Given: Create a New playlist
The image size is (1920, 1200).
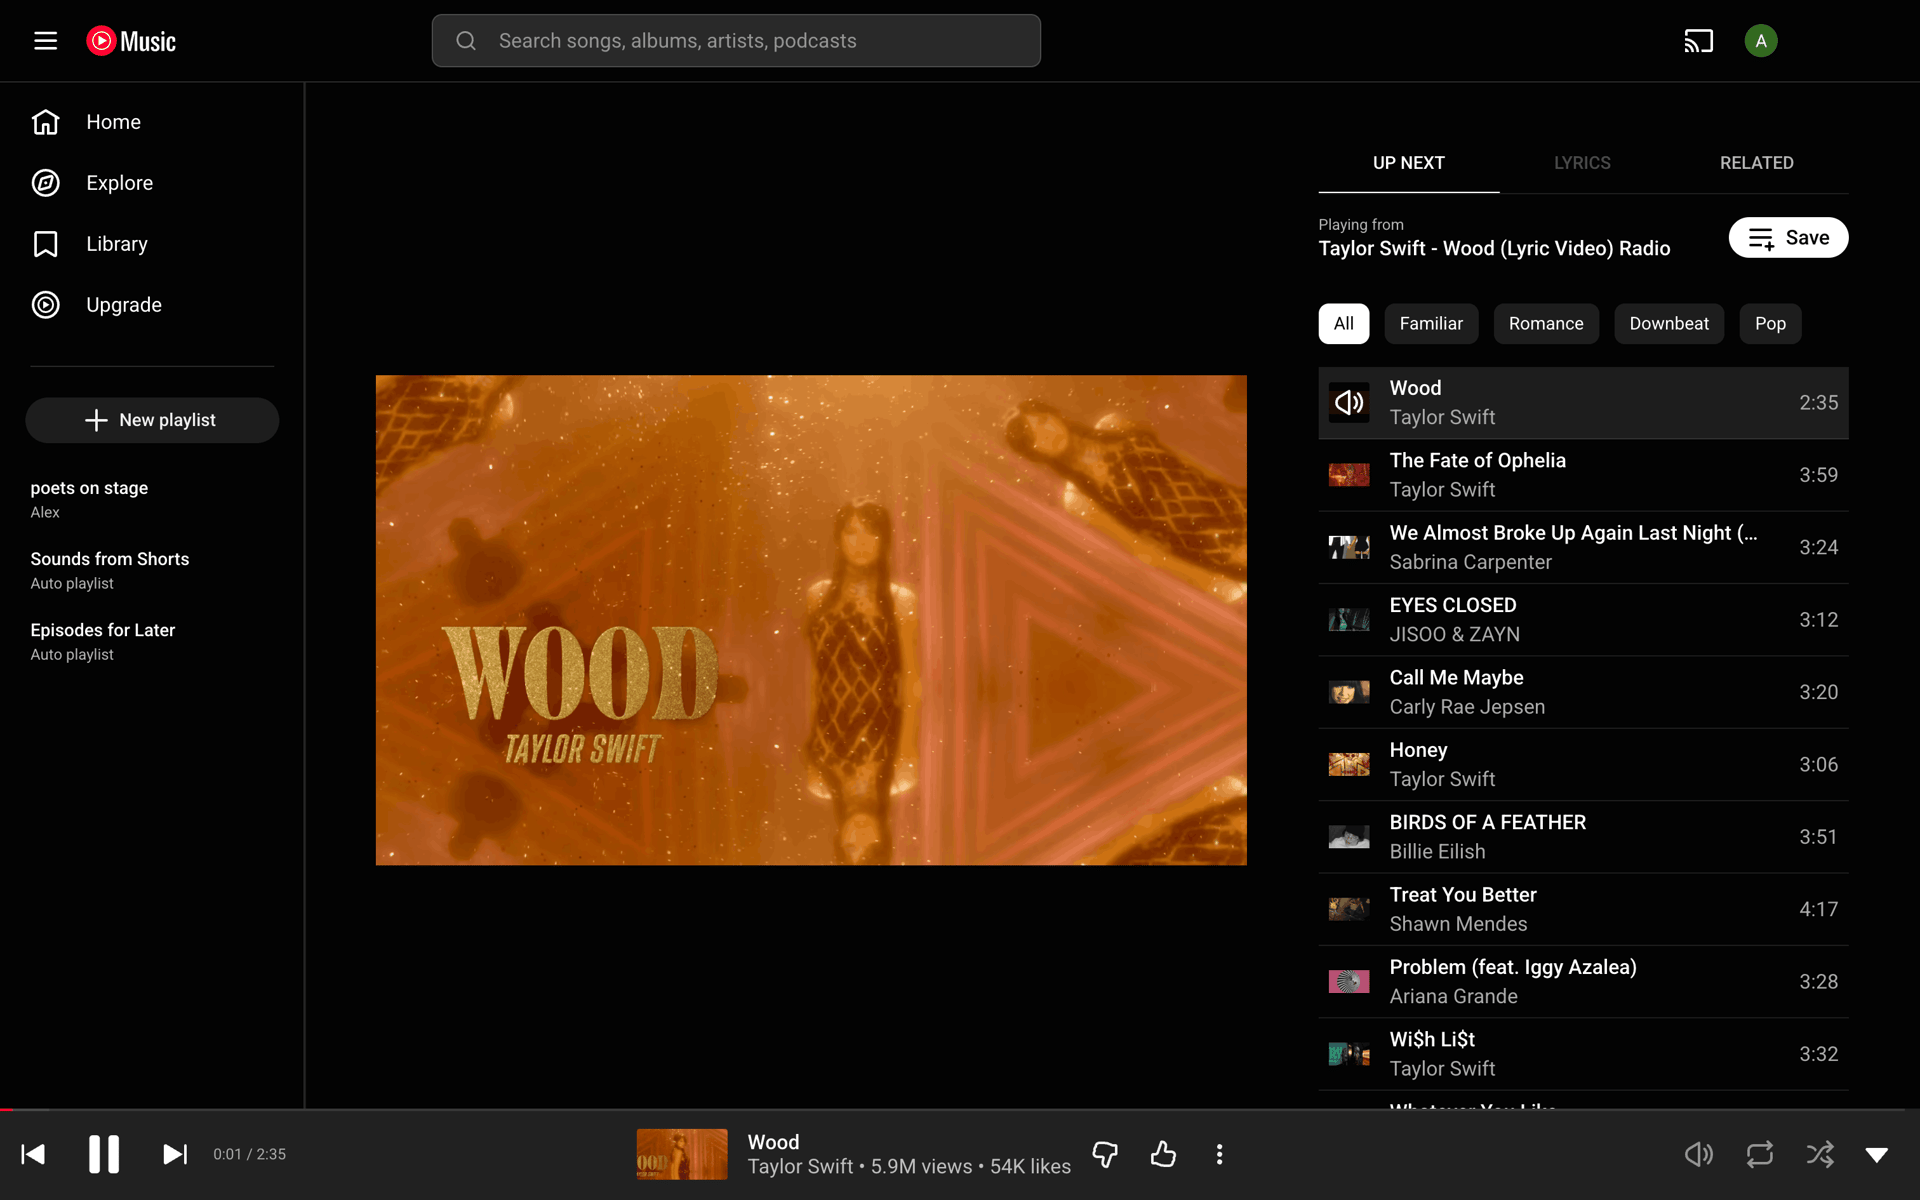Looking at the screenshot, I should (x=152, y=420).
